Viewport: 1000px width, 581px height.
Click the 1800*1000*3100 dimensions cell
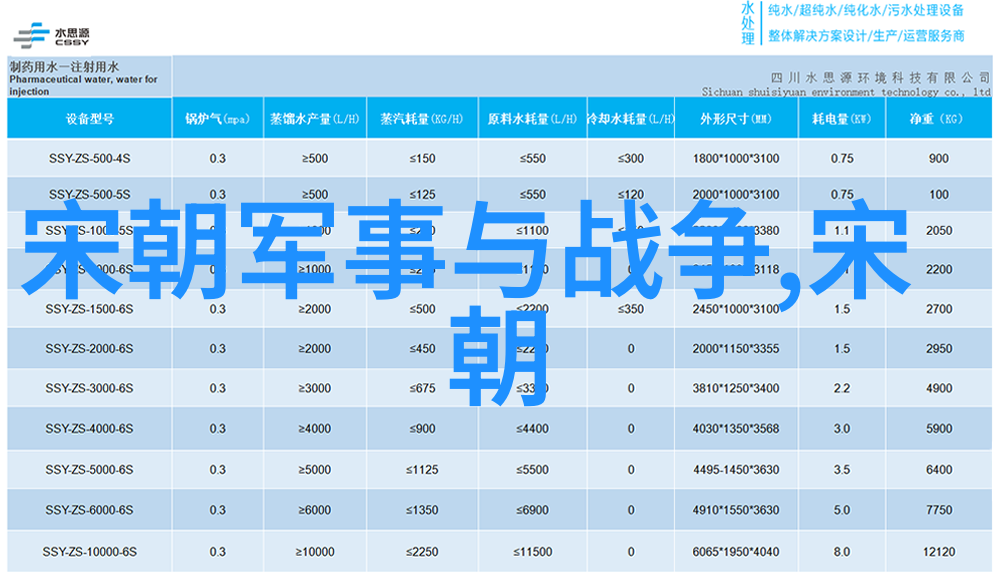coord(736,158)
